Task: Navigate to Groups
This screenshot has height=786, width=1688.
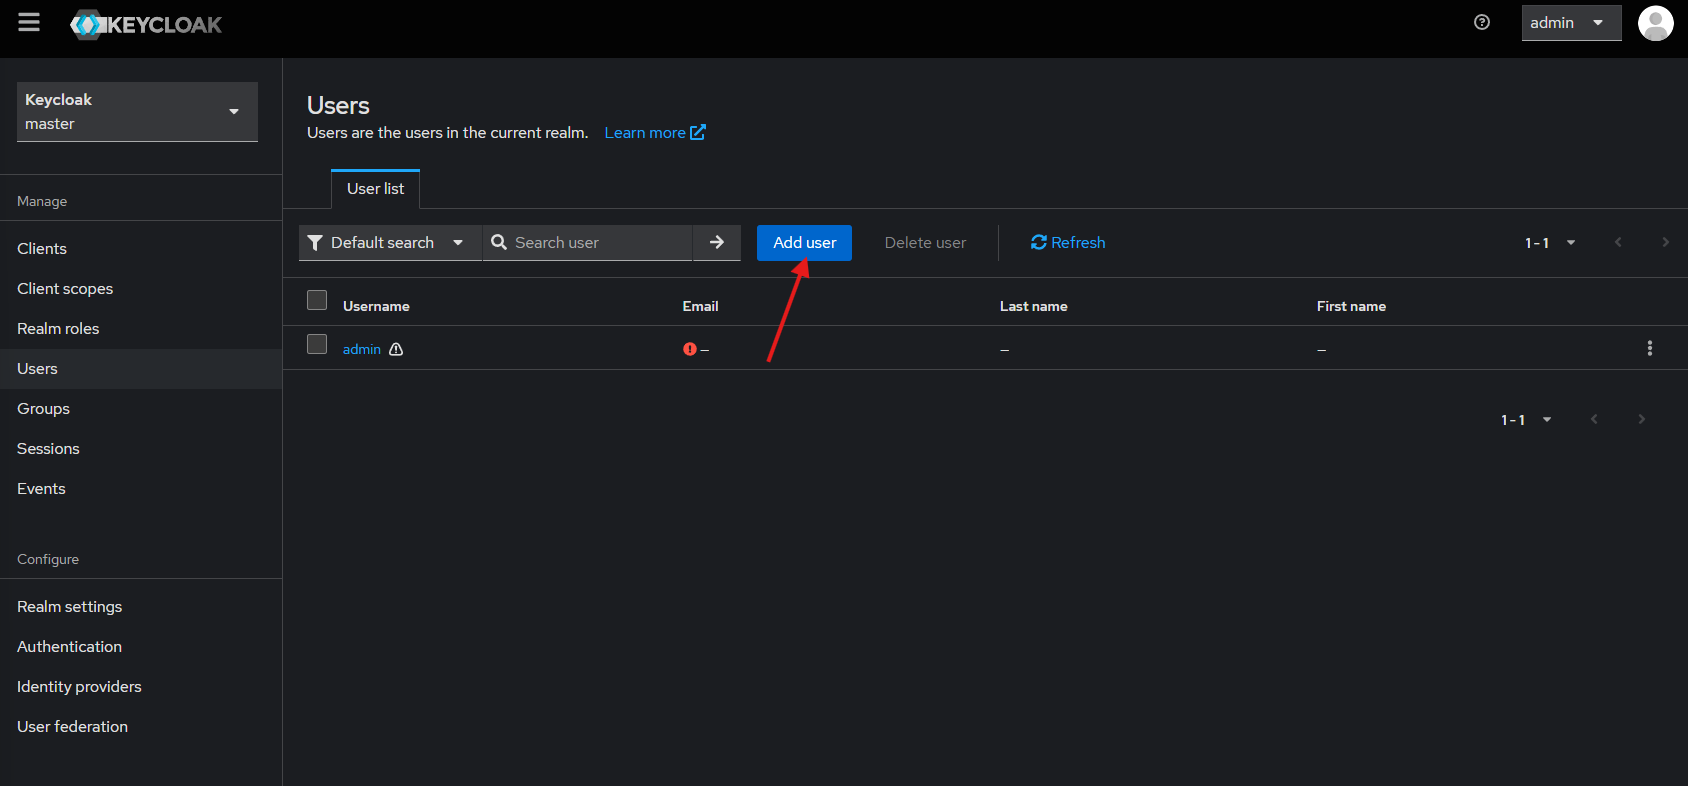Action: click(141, 408)
